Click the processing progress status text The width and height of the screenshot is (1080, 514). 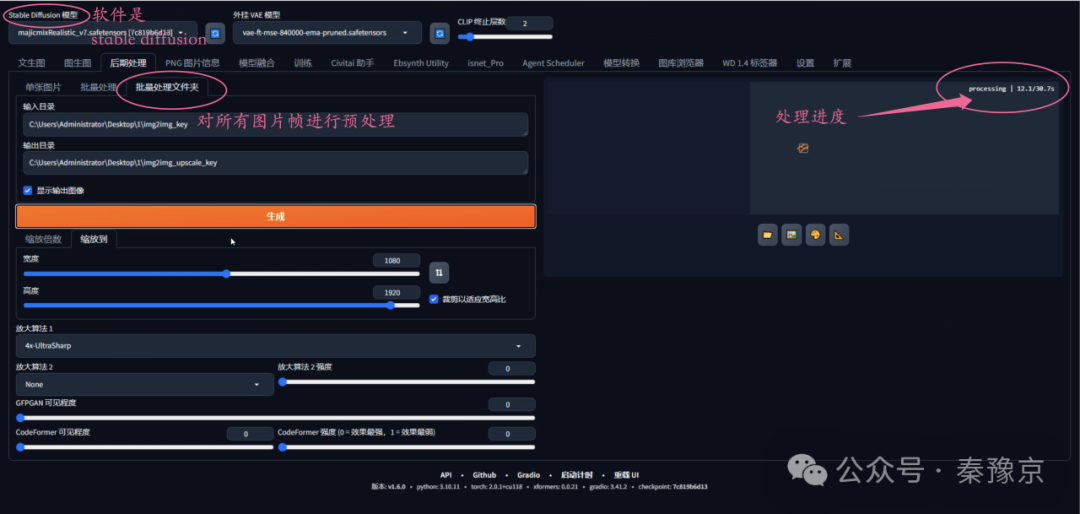coord(1011,89)
